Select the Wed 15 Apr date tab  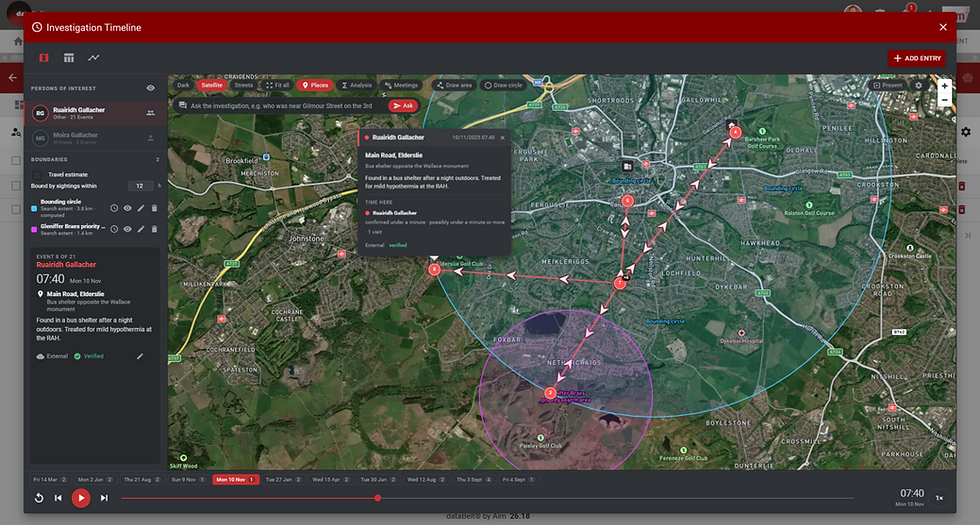pos(331,480)
